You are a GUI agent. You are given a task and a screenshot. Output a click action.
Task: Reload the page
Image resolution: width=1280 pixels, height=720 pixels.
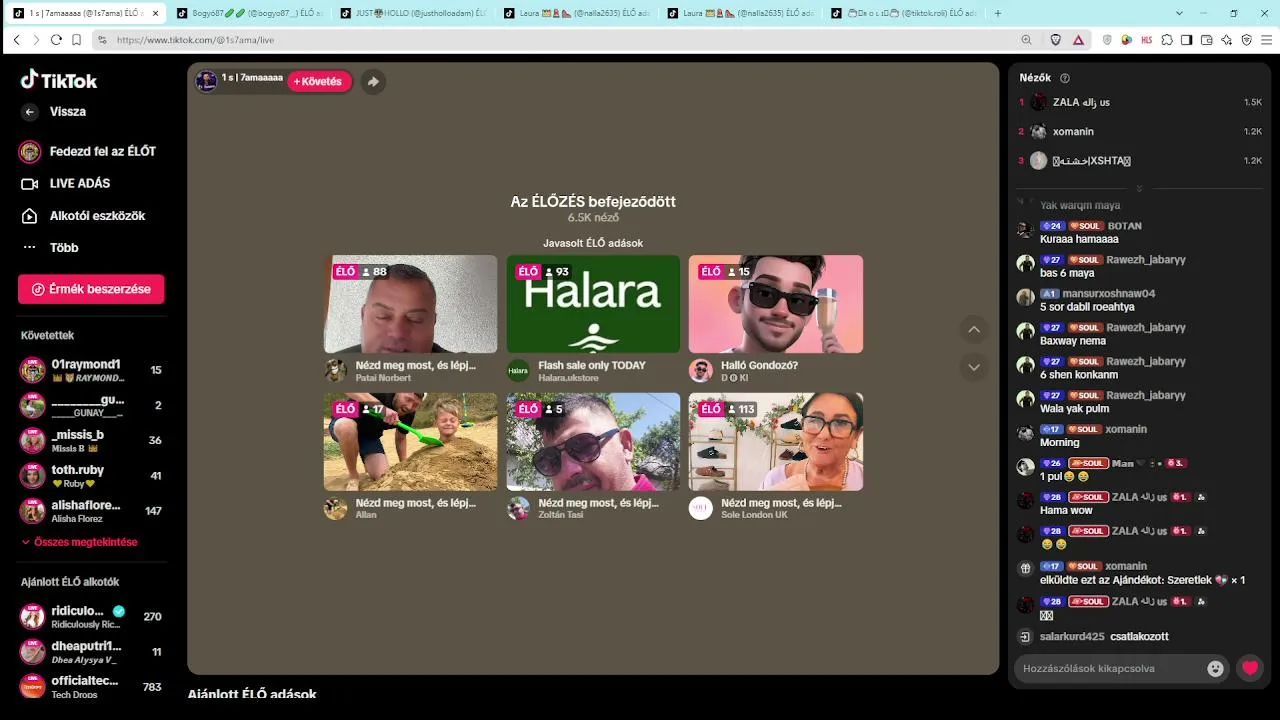[56, 40]
